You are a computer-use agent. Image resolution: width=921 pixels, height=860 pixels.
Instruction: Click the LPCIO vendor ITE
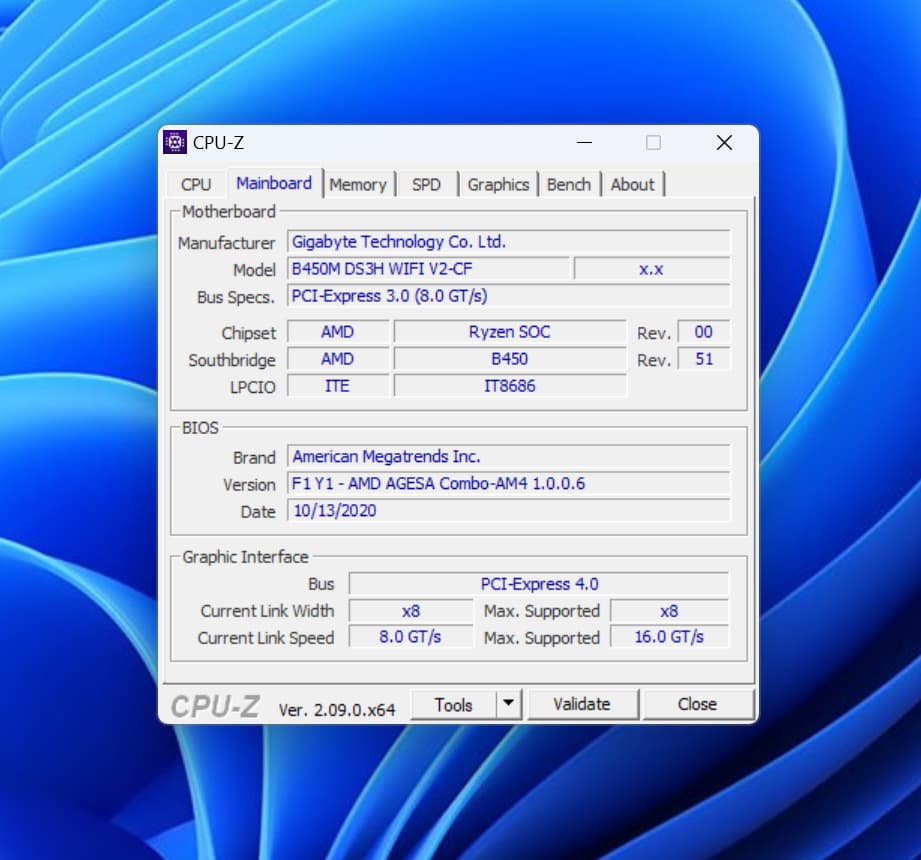[338, 386]
